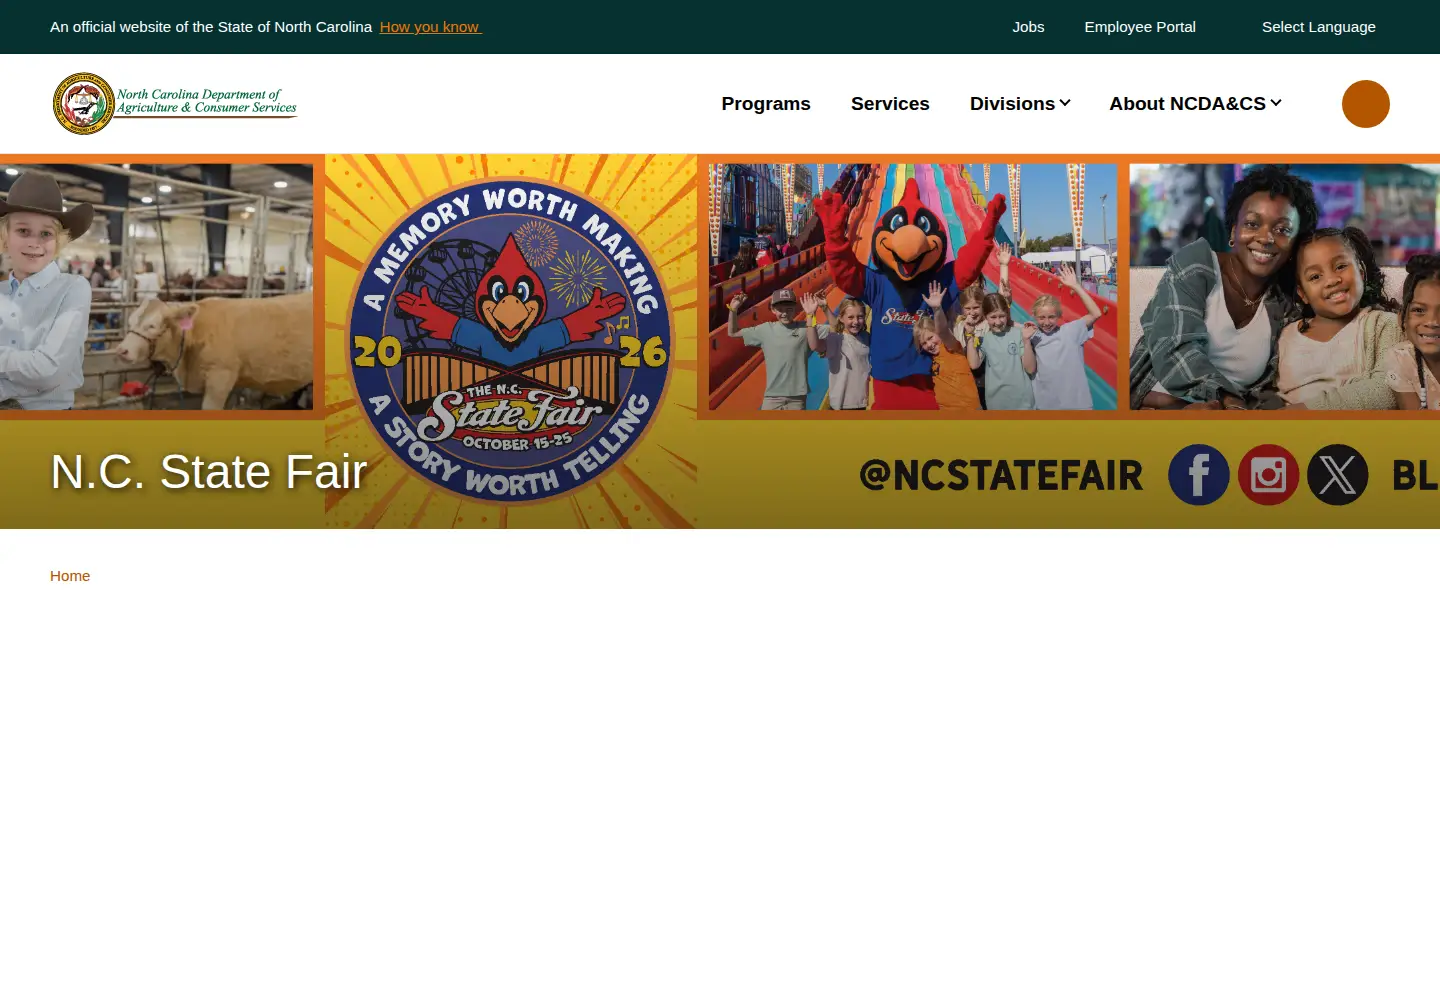Viewport: 1440px width, 1000px height.
Task: Click the mascot with kids photo
Action: [913, 287]
